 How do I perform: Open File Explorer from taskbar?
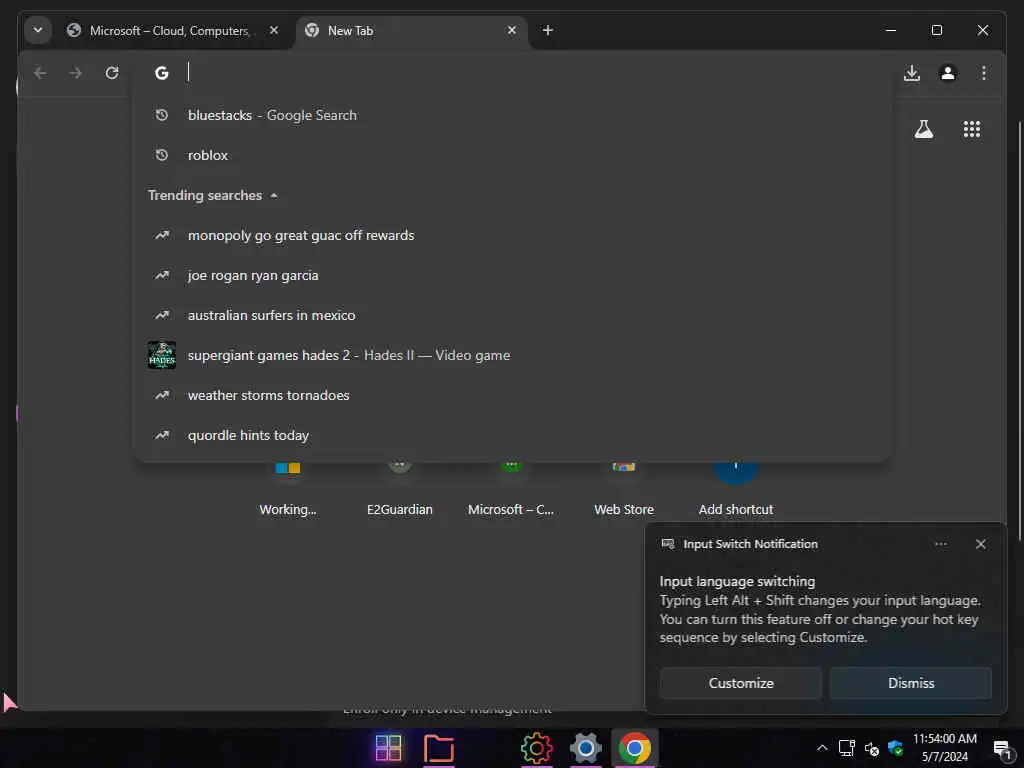439,748
